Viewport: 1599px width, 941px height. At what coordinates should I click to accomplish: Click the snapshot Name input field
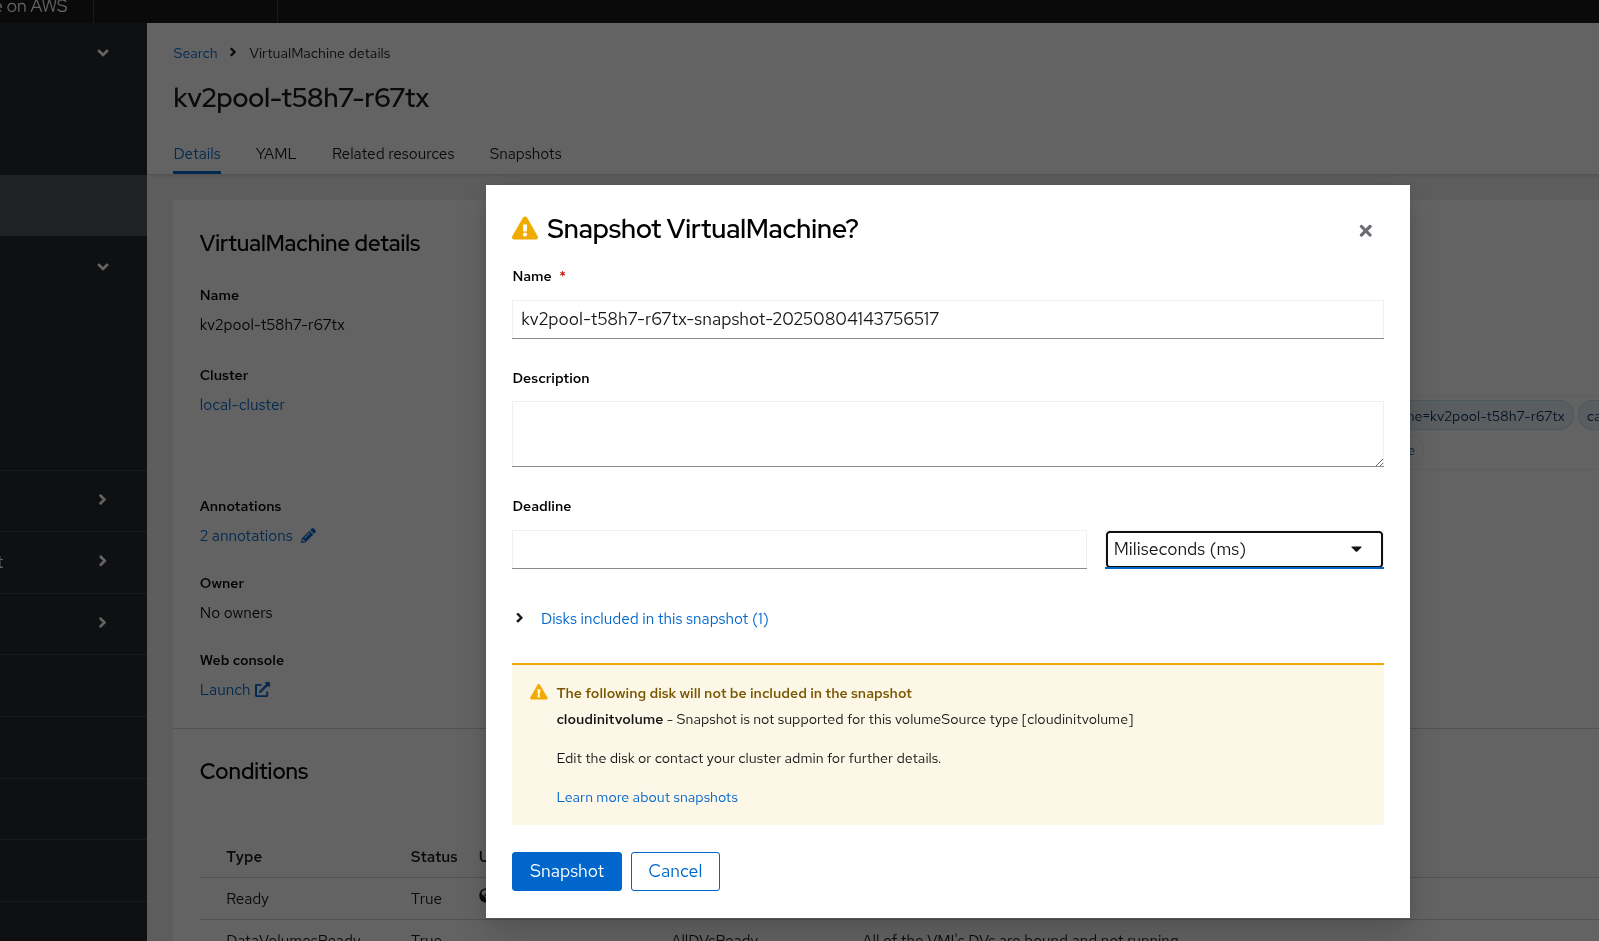pyautogui.click(x=947, y=320)
